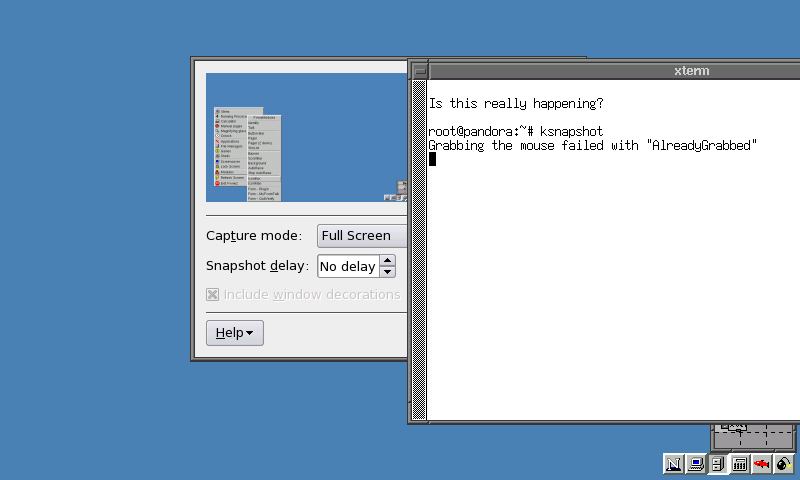
Task: Toggle Include window decorations checkbox
Action: click(212, 294)
